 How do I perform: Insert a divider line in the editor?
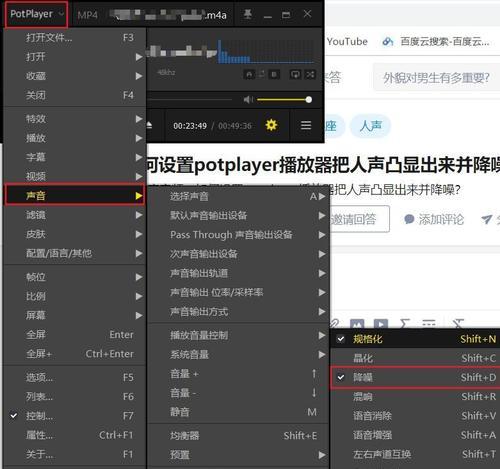pyautogui.click(x=429, y=323)
